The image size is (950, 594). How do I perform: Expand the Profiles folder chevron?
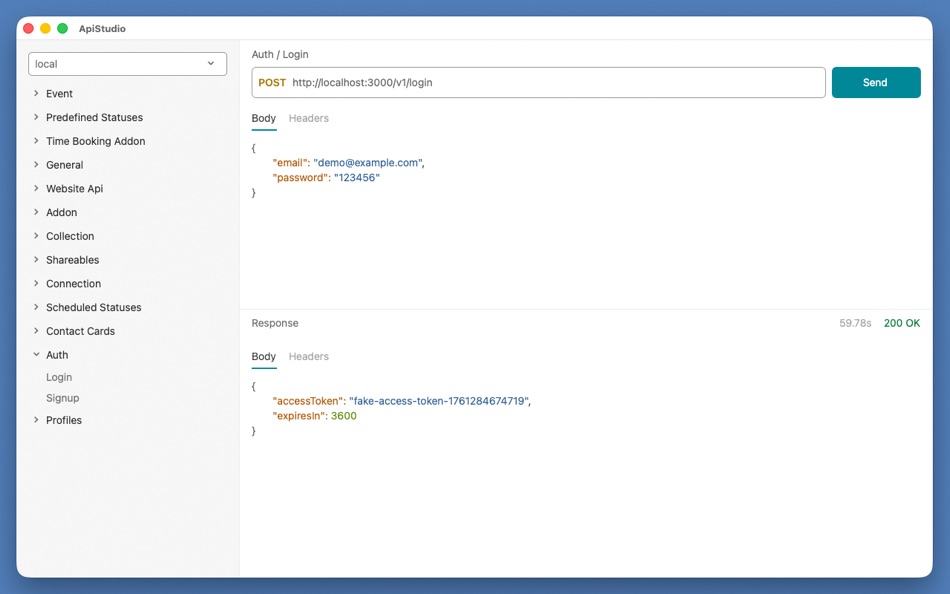point(36,420)
